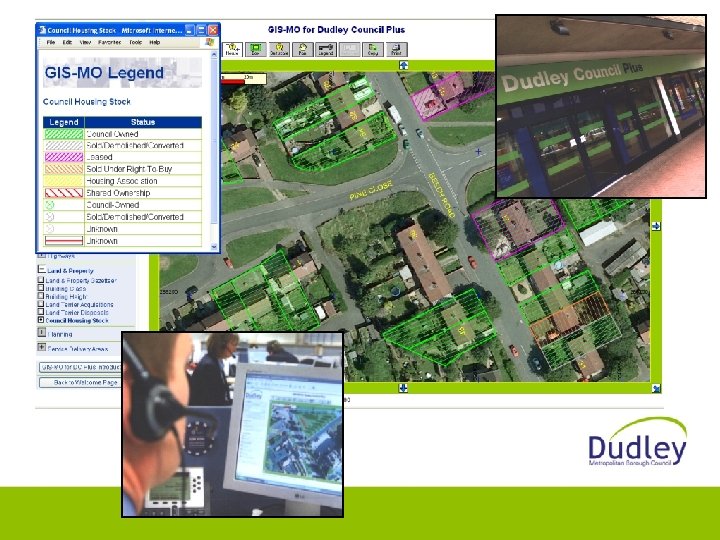Expand the Planning group
720x540 pixels.
click(41, 332)
